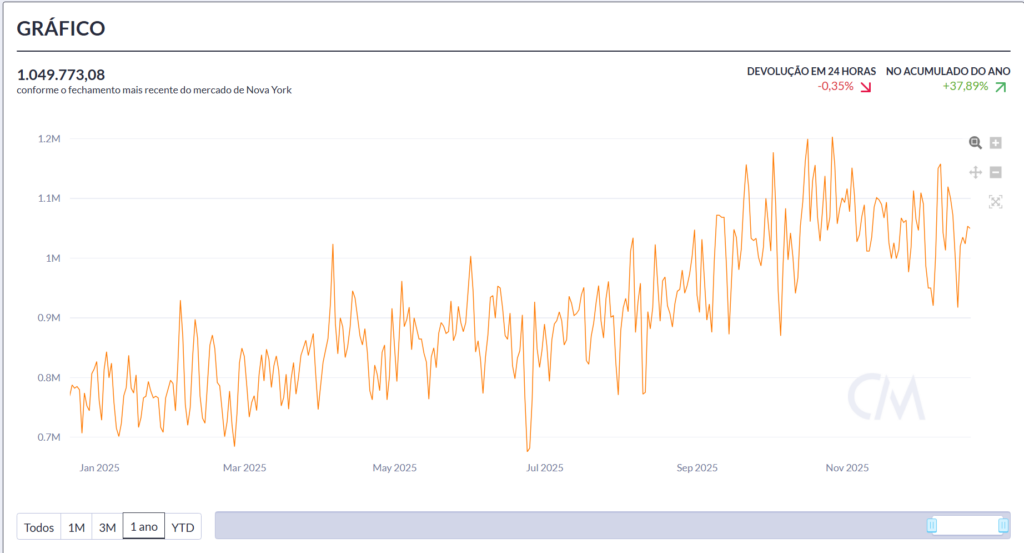Click the minus zoom-out icon

[995, 172]
